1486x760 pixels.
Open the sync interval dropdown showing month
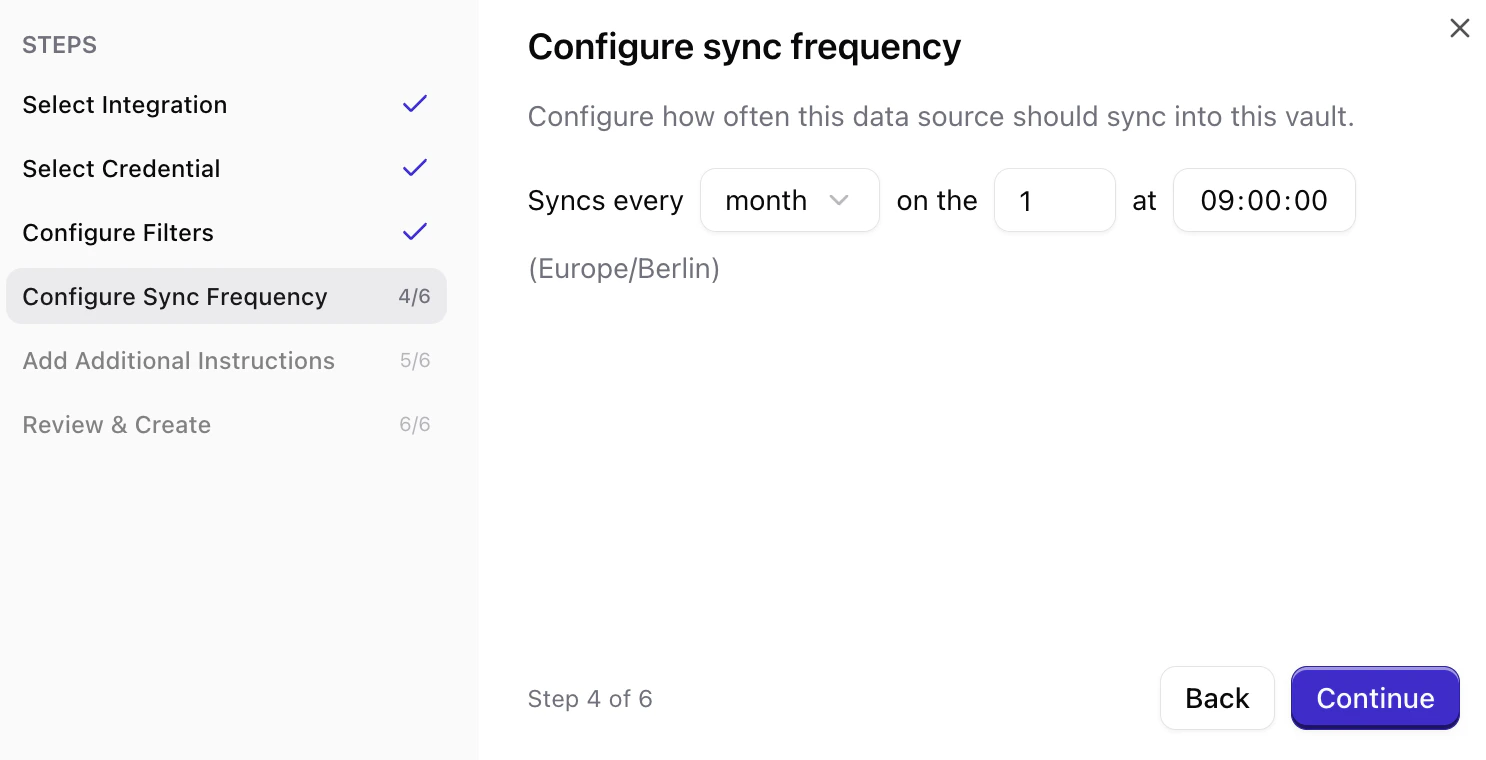click(790, 200)
